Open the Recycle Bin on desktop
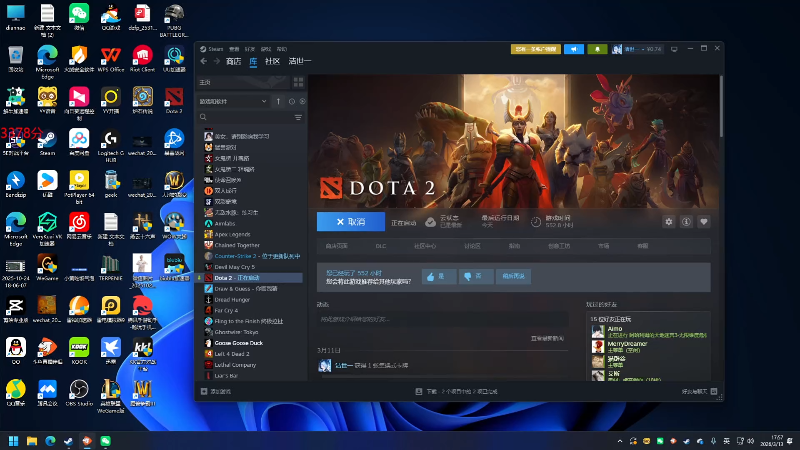The width and height of the screenshot is (800, 450). pyautogui.click(x=16, y=59)
